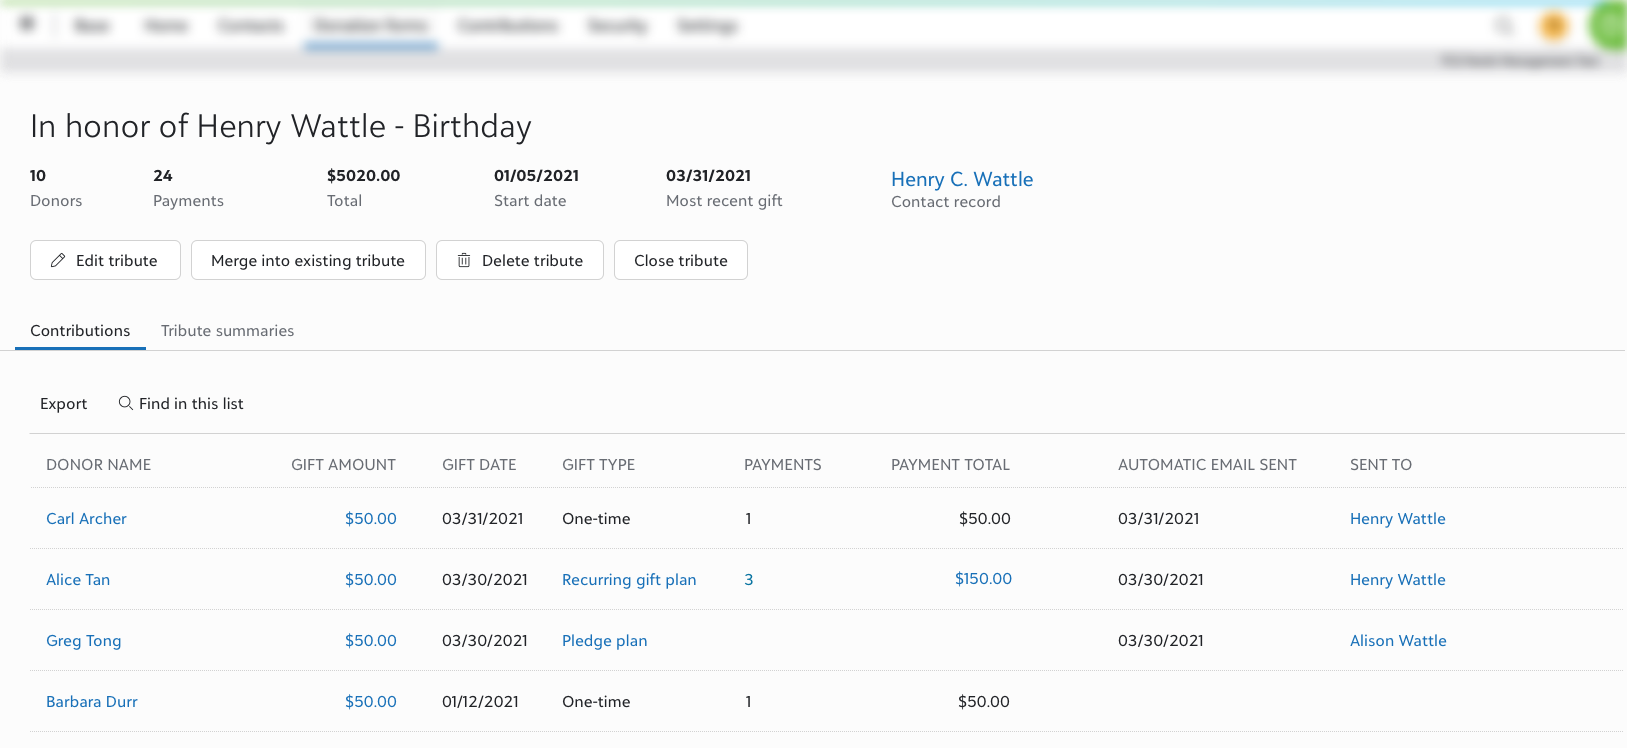Open donor Barbara Durr's record
Viewport: 1627px width, 748px height.
92,702
